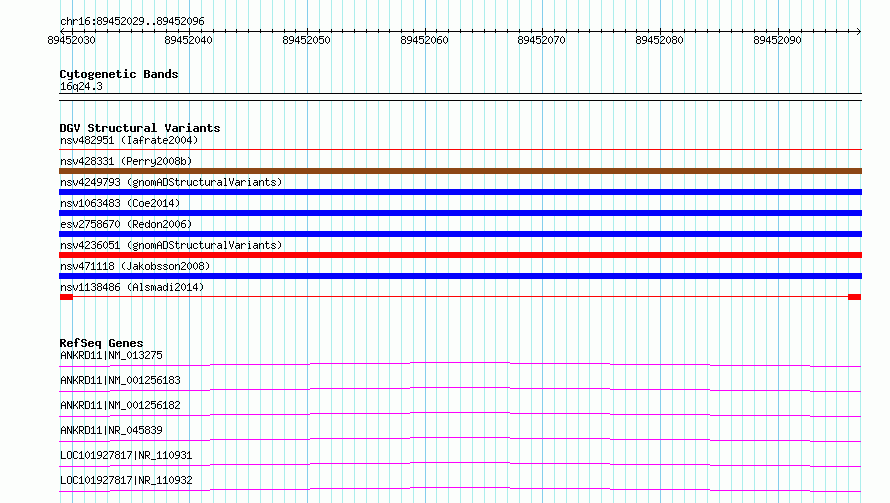Click the Cytogenetic Bands track title
The image size is (890, 503).
click(x=119, y=74)
